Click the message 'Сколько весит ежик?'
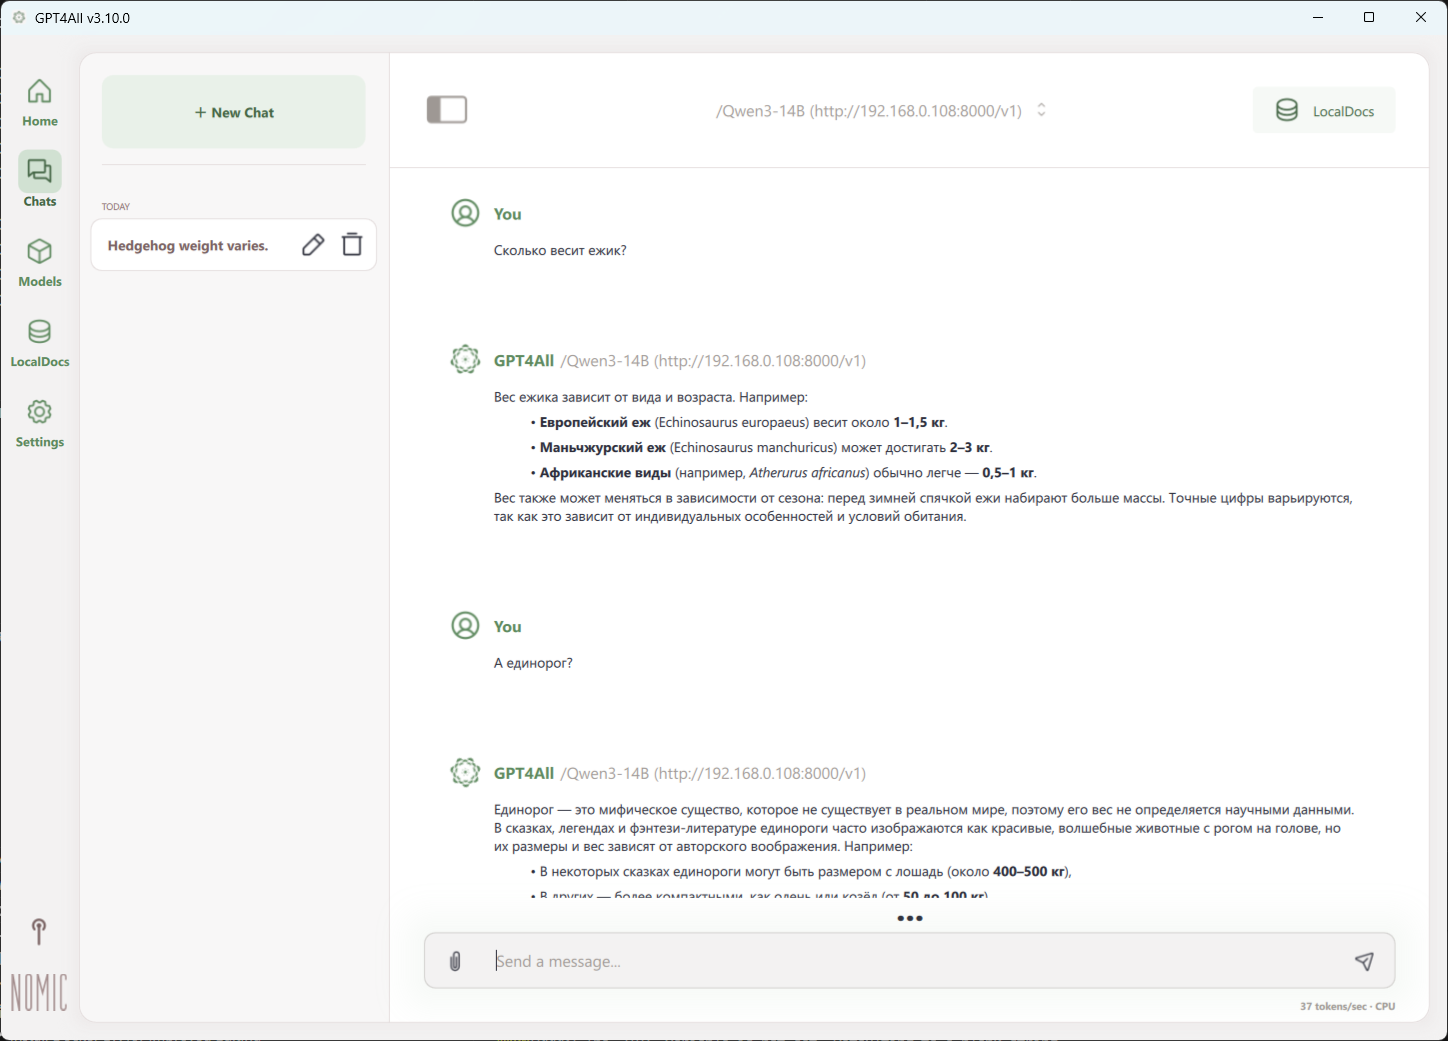This screenshot has height=1041, width=1448. (560, 251)
